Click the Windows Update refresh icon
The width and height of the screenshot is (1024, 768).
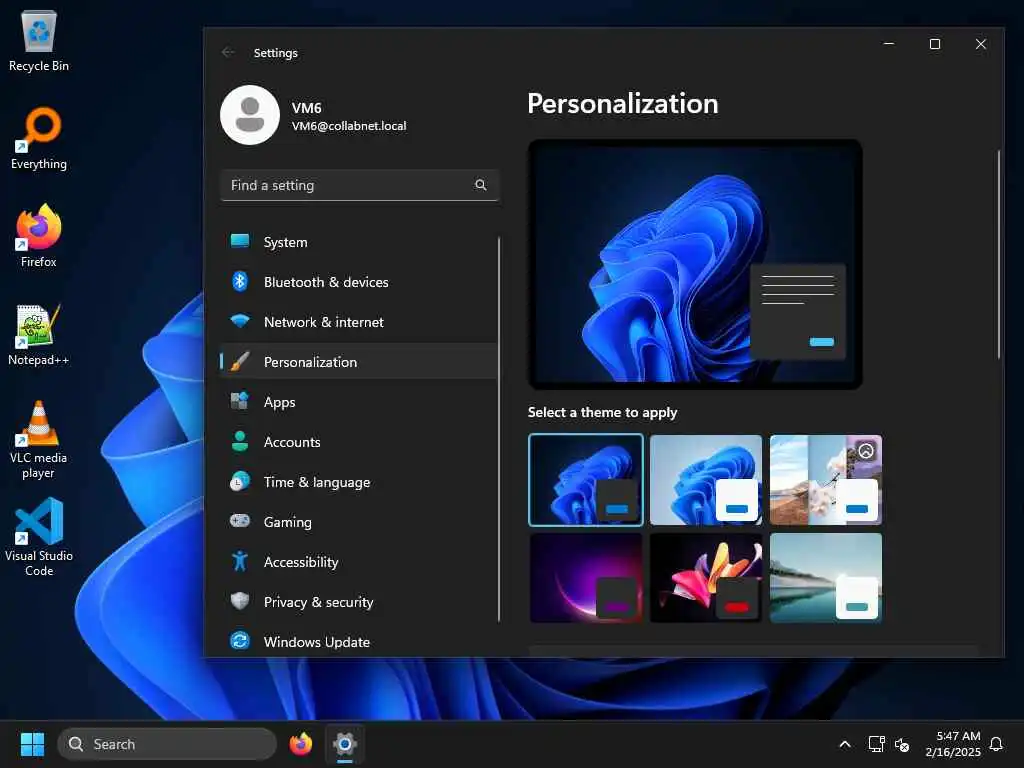240,641
